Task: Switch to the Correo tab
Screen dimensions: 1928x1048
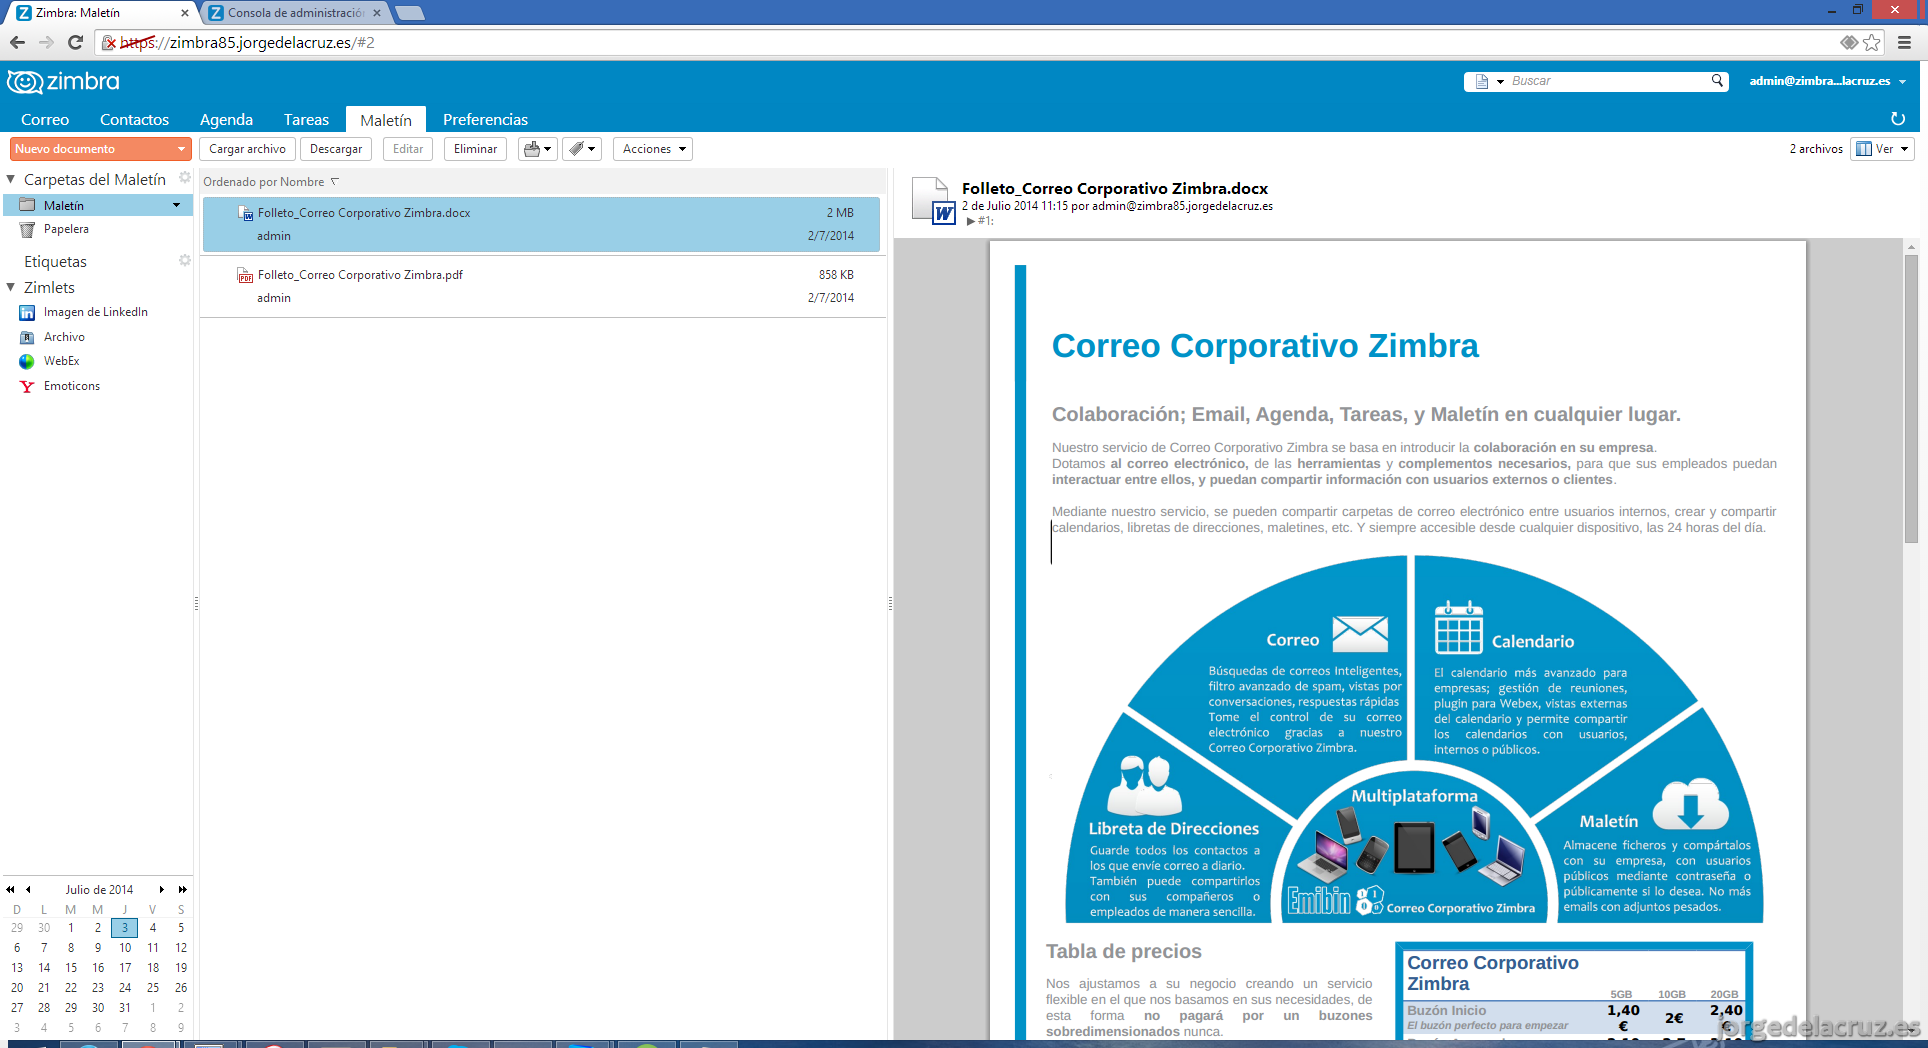Action: pyautogui.click(x=45, y=119)
